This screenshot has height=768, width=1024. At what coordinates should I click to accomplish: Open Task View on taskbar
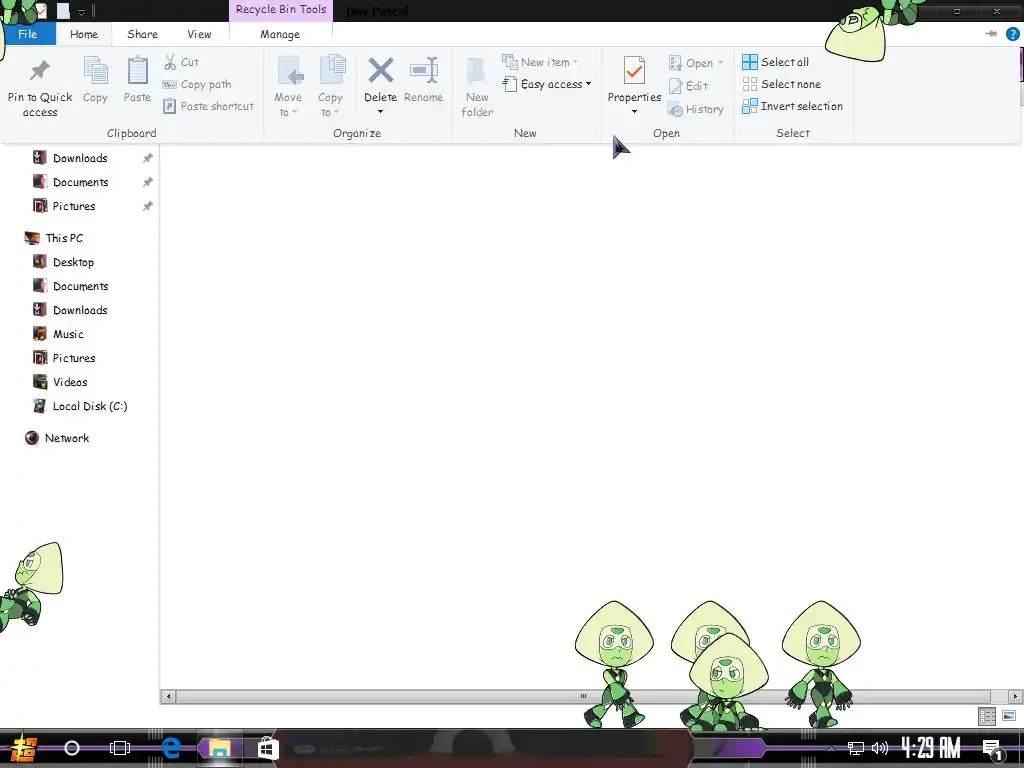click(120, 748)
